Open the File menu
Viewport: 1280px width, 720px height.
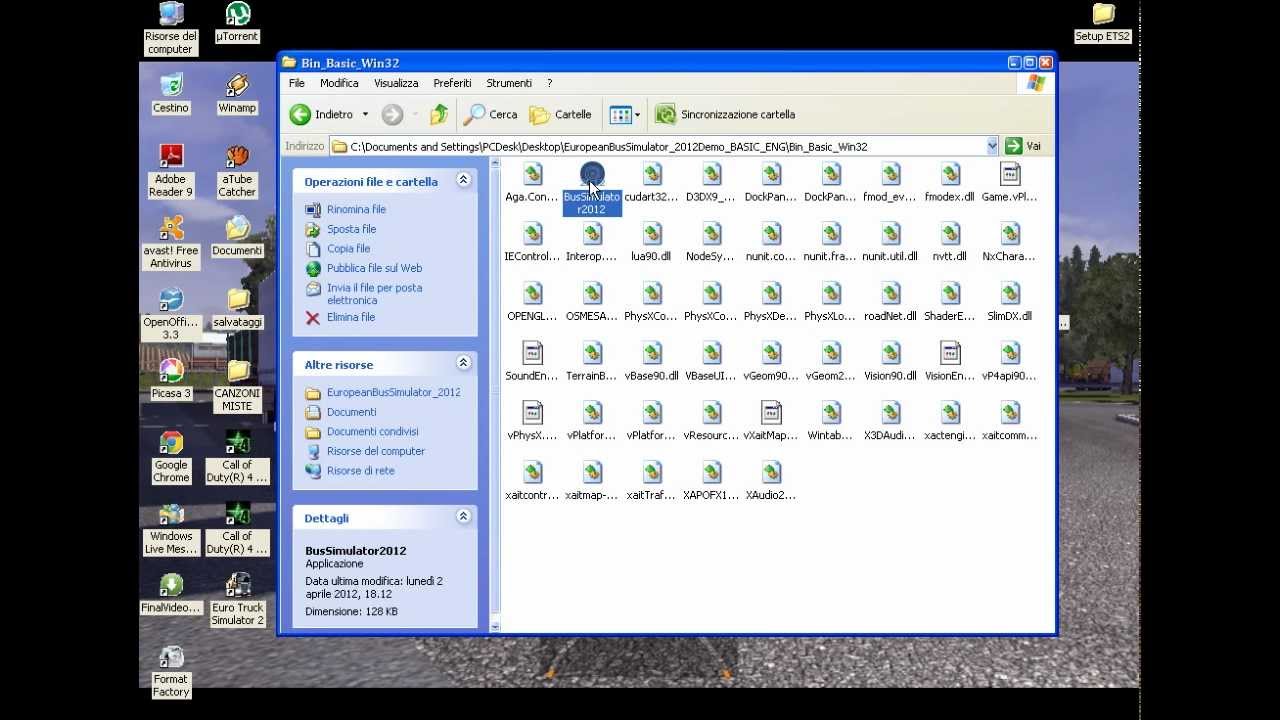coord(297,83)
